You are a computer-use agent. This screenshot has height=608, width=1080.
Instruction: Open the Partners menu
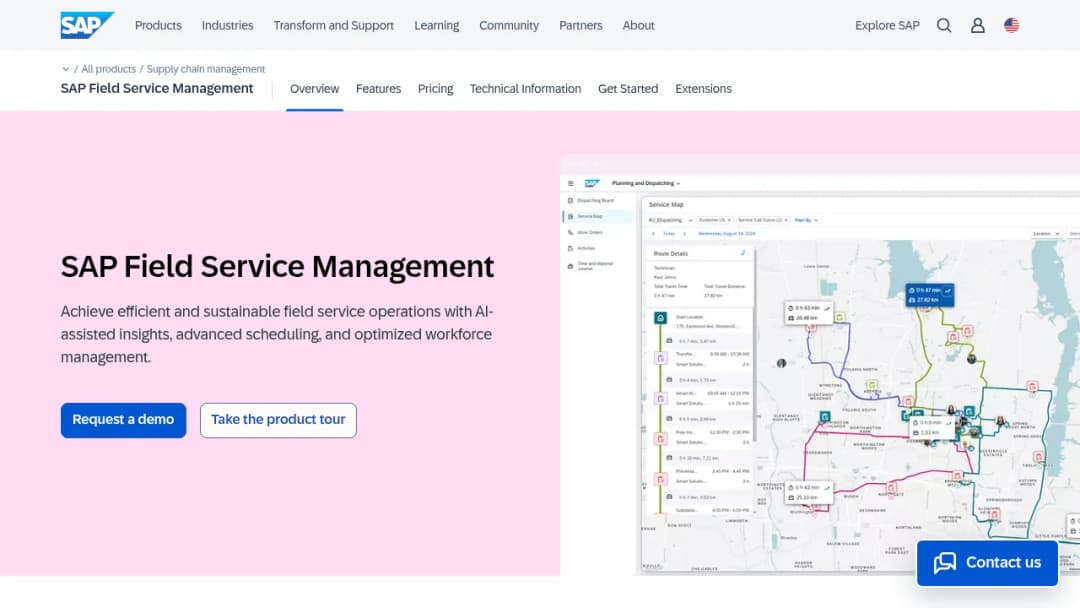click(581, 25)
